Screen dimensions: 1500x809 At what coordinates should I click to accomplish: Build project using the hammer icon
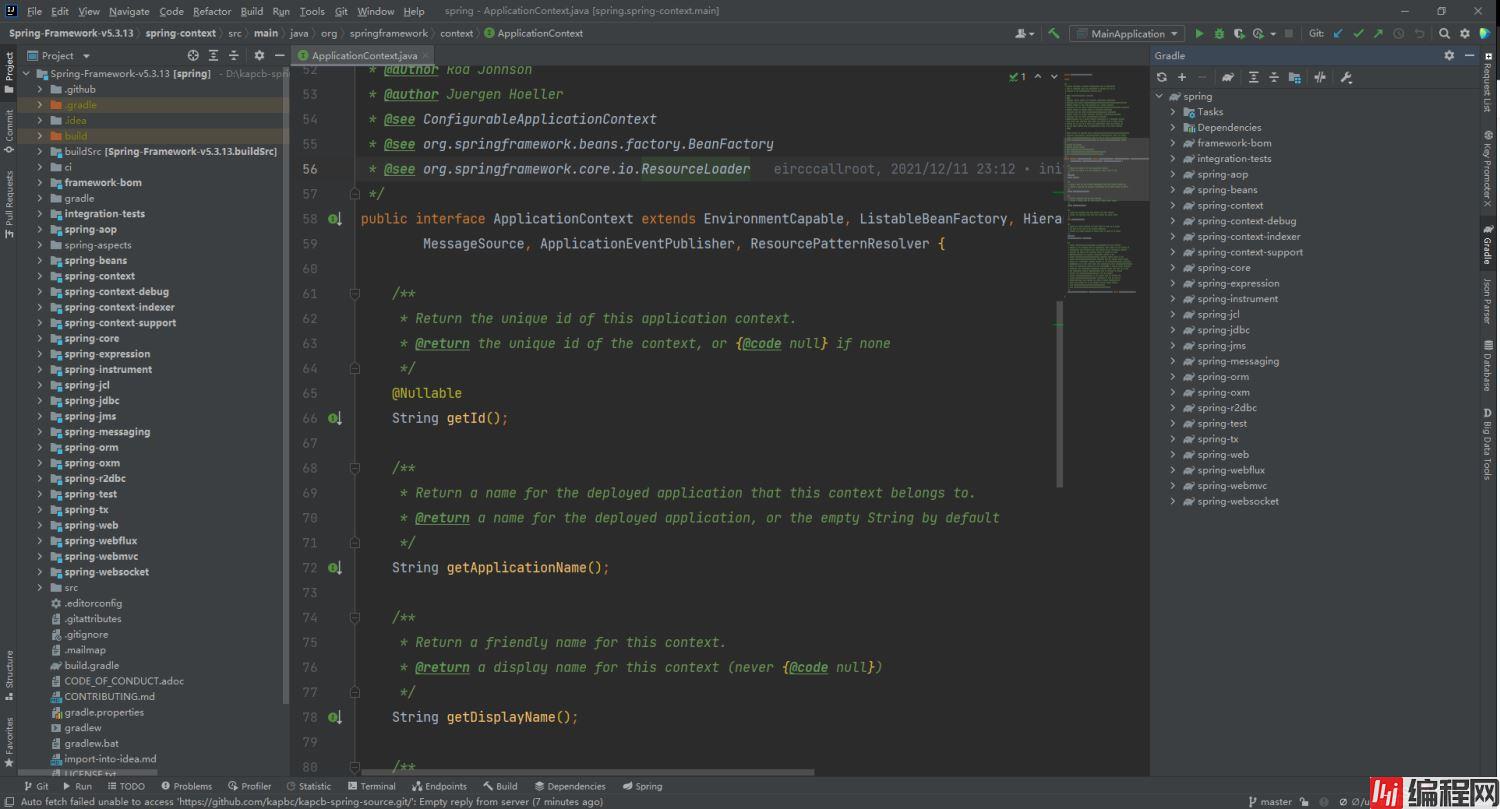point(1054,33)
